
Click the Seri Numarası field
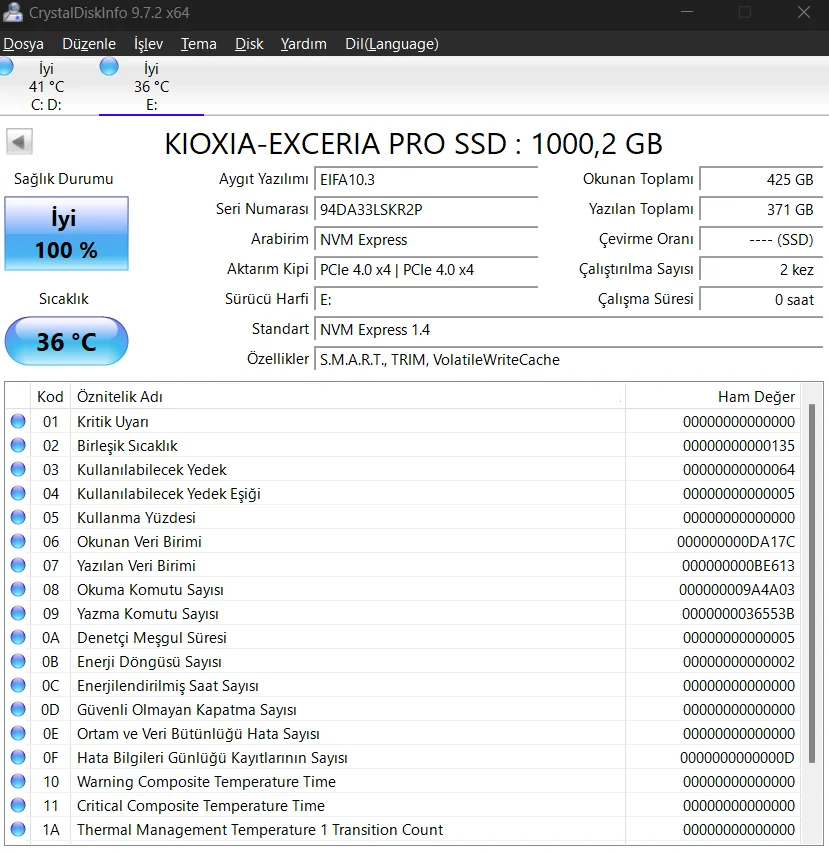(425, 210)
